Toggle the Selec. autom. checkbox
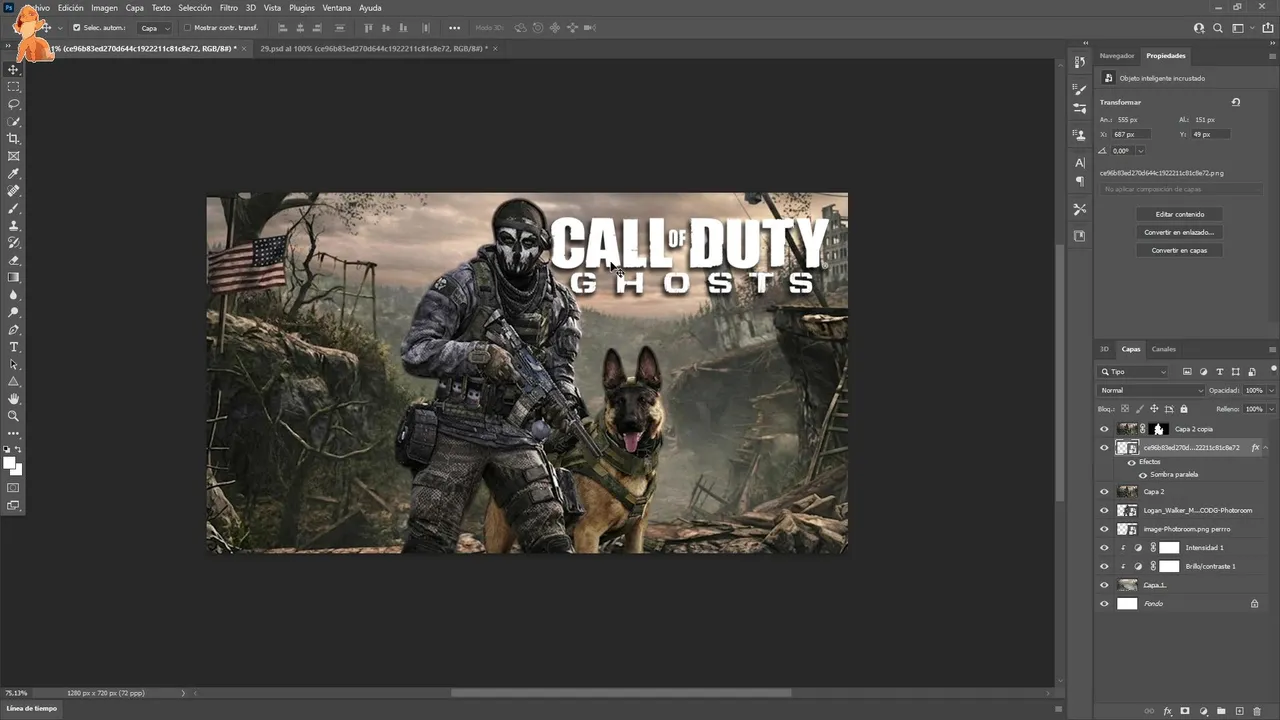Image resolution: width=1280 pixels, height=720 pixels. click(76, 28)
